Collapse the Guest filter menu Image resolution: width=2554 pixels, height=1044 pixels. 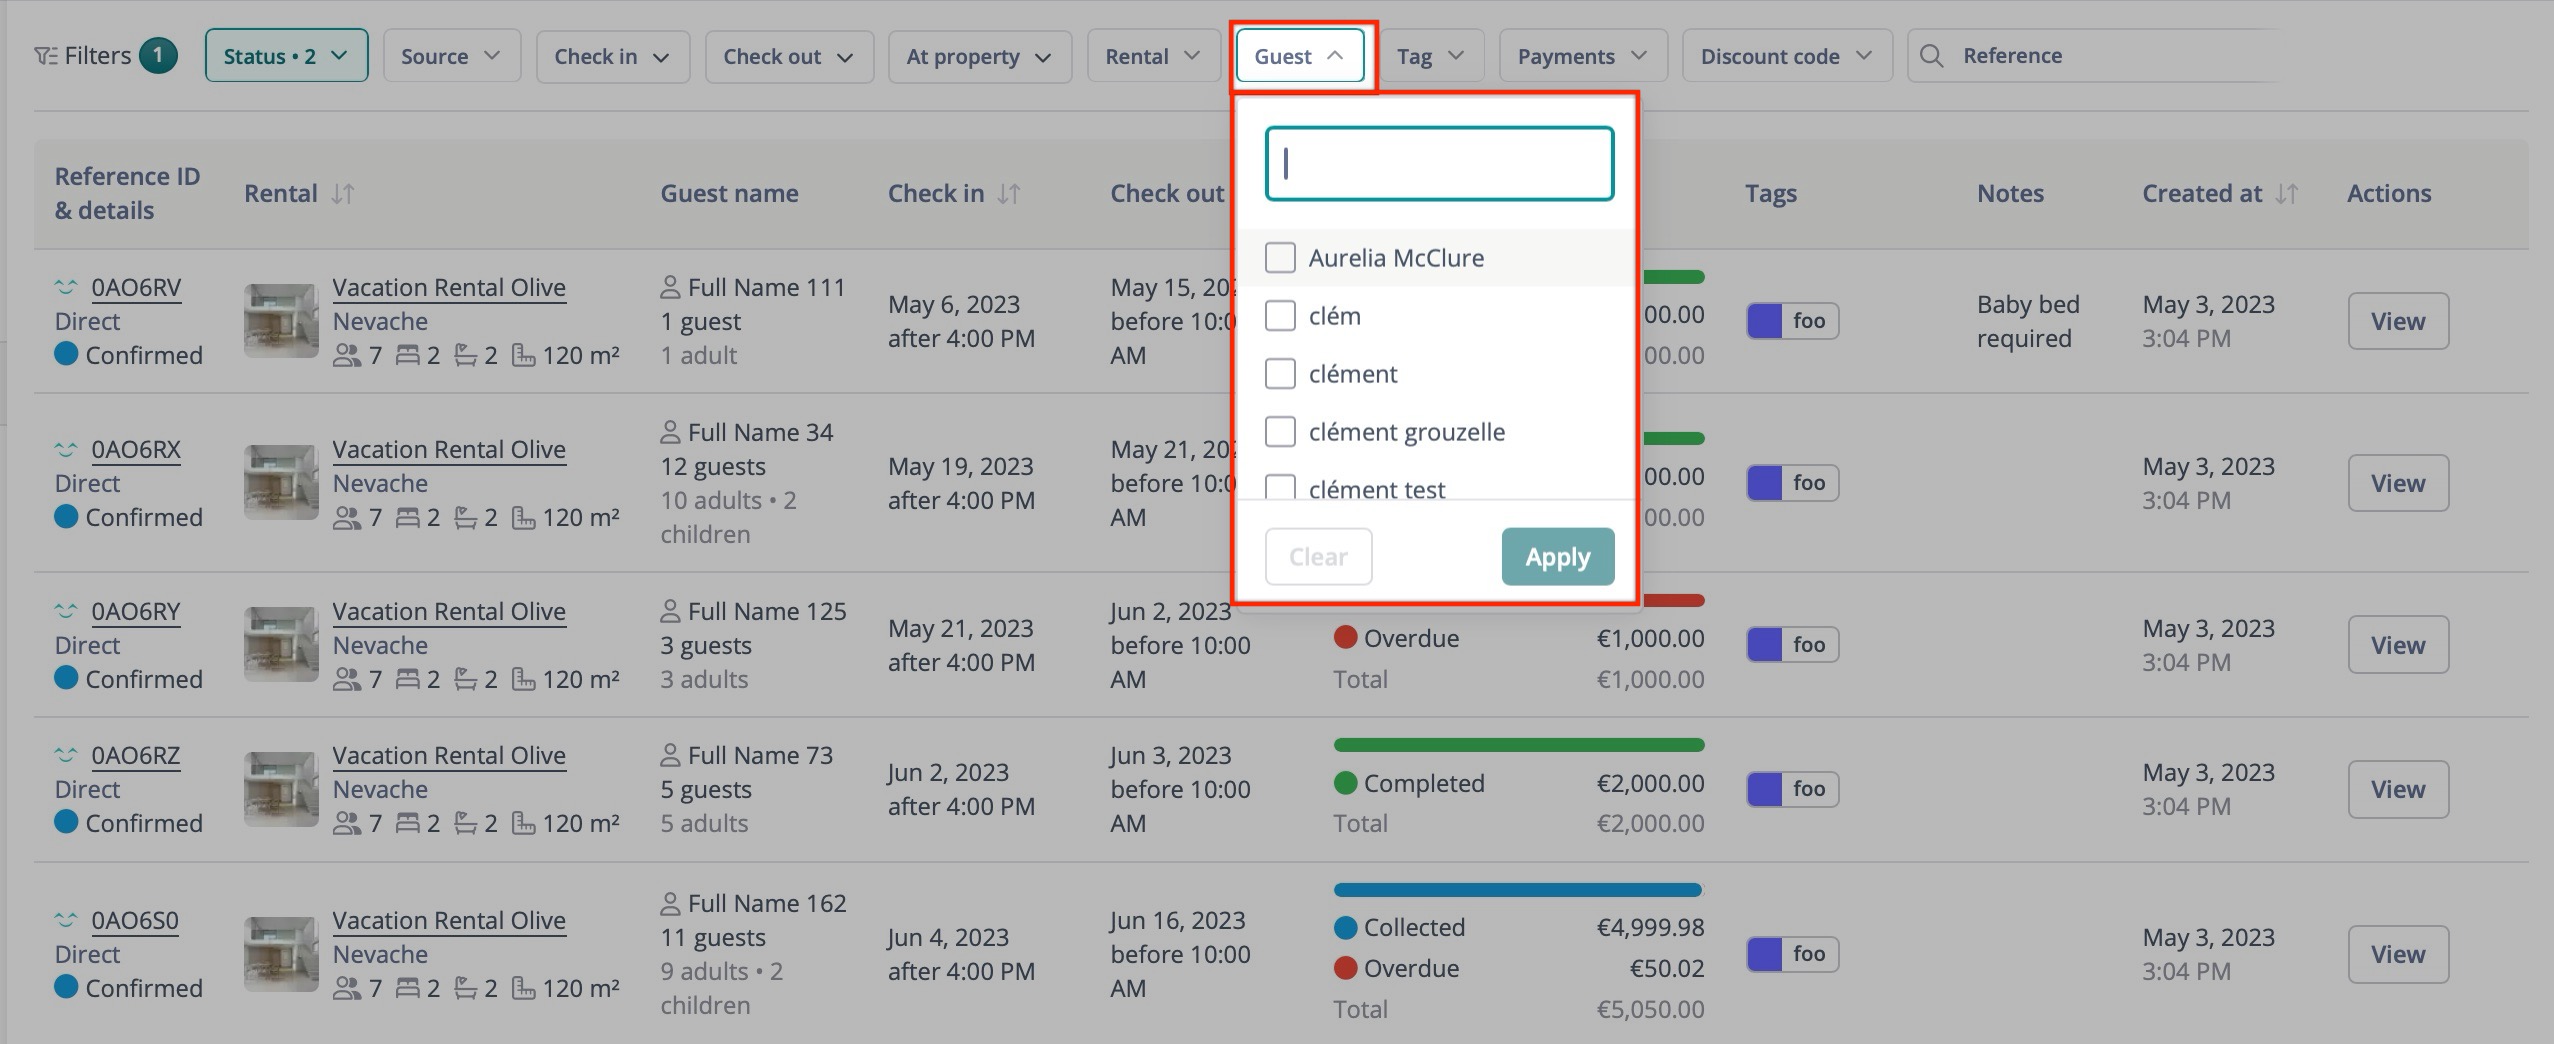pos(1299,56)
